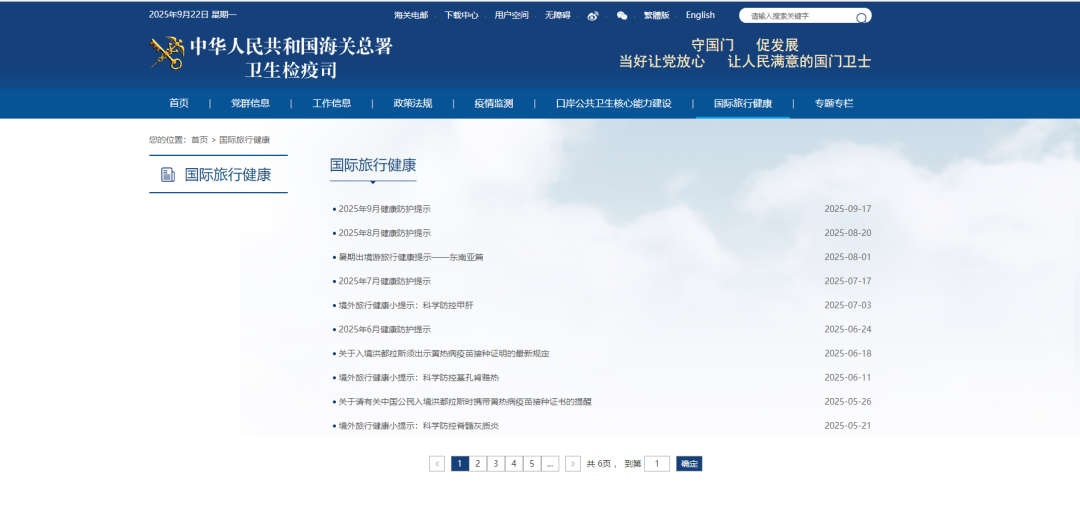Select 国际旅行健康 sidebar item

[x=218, y=174]
